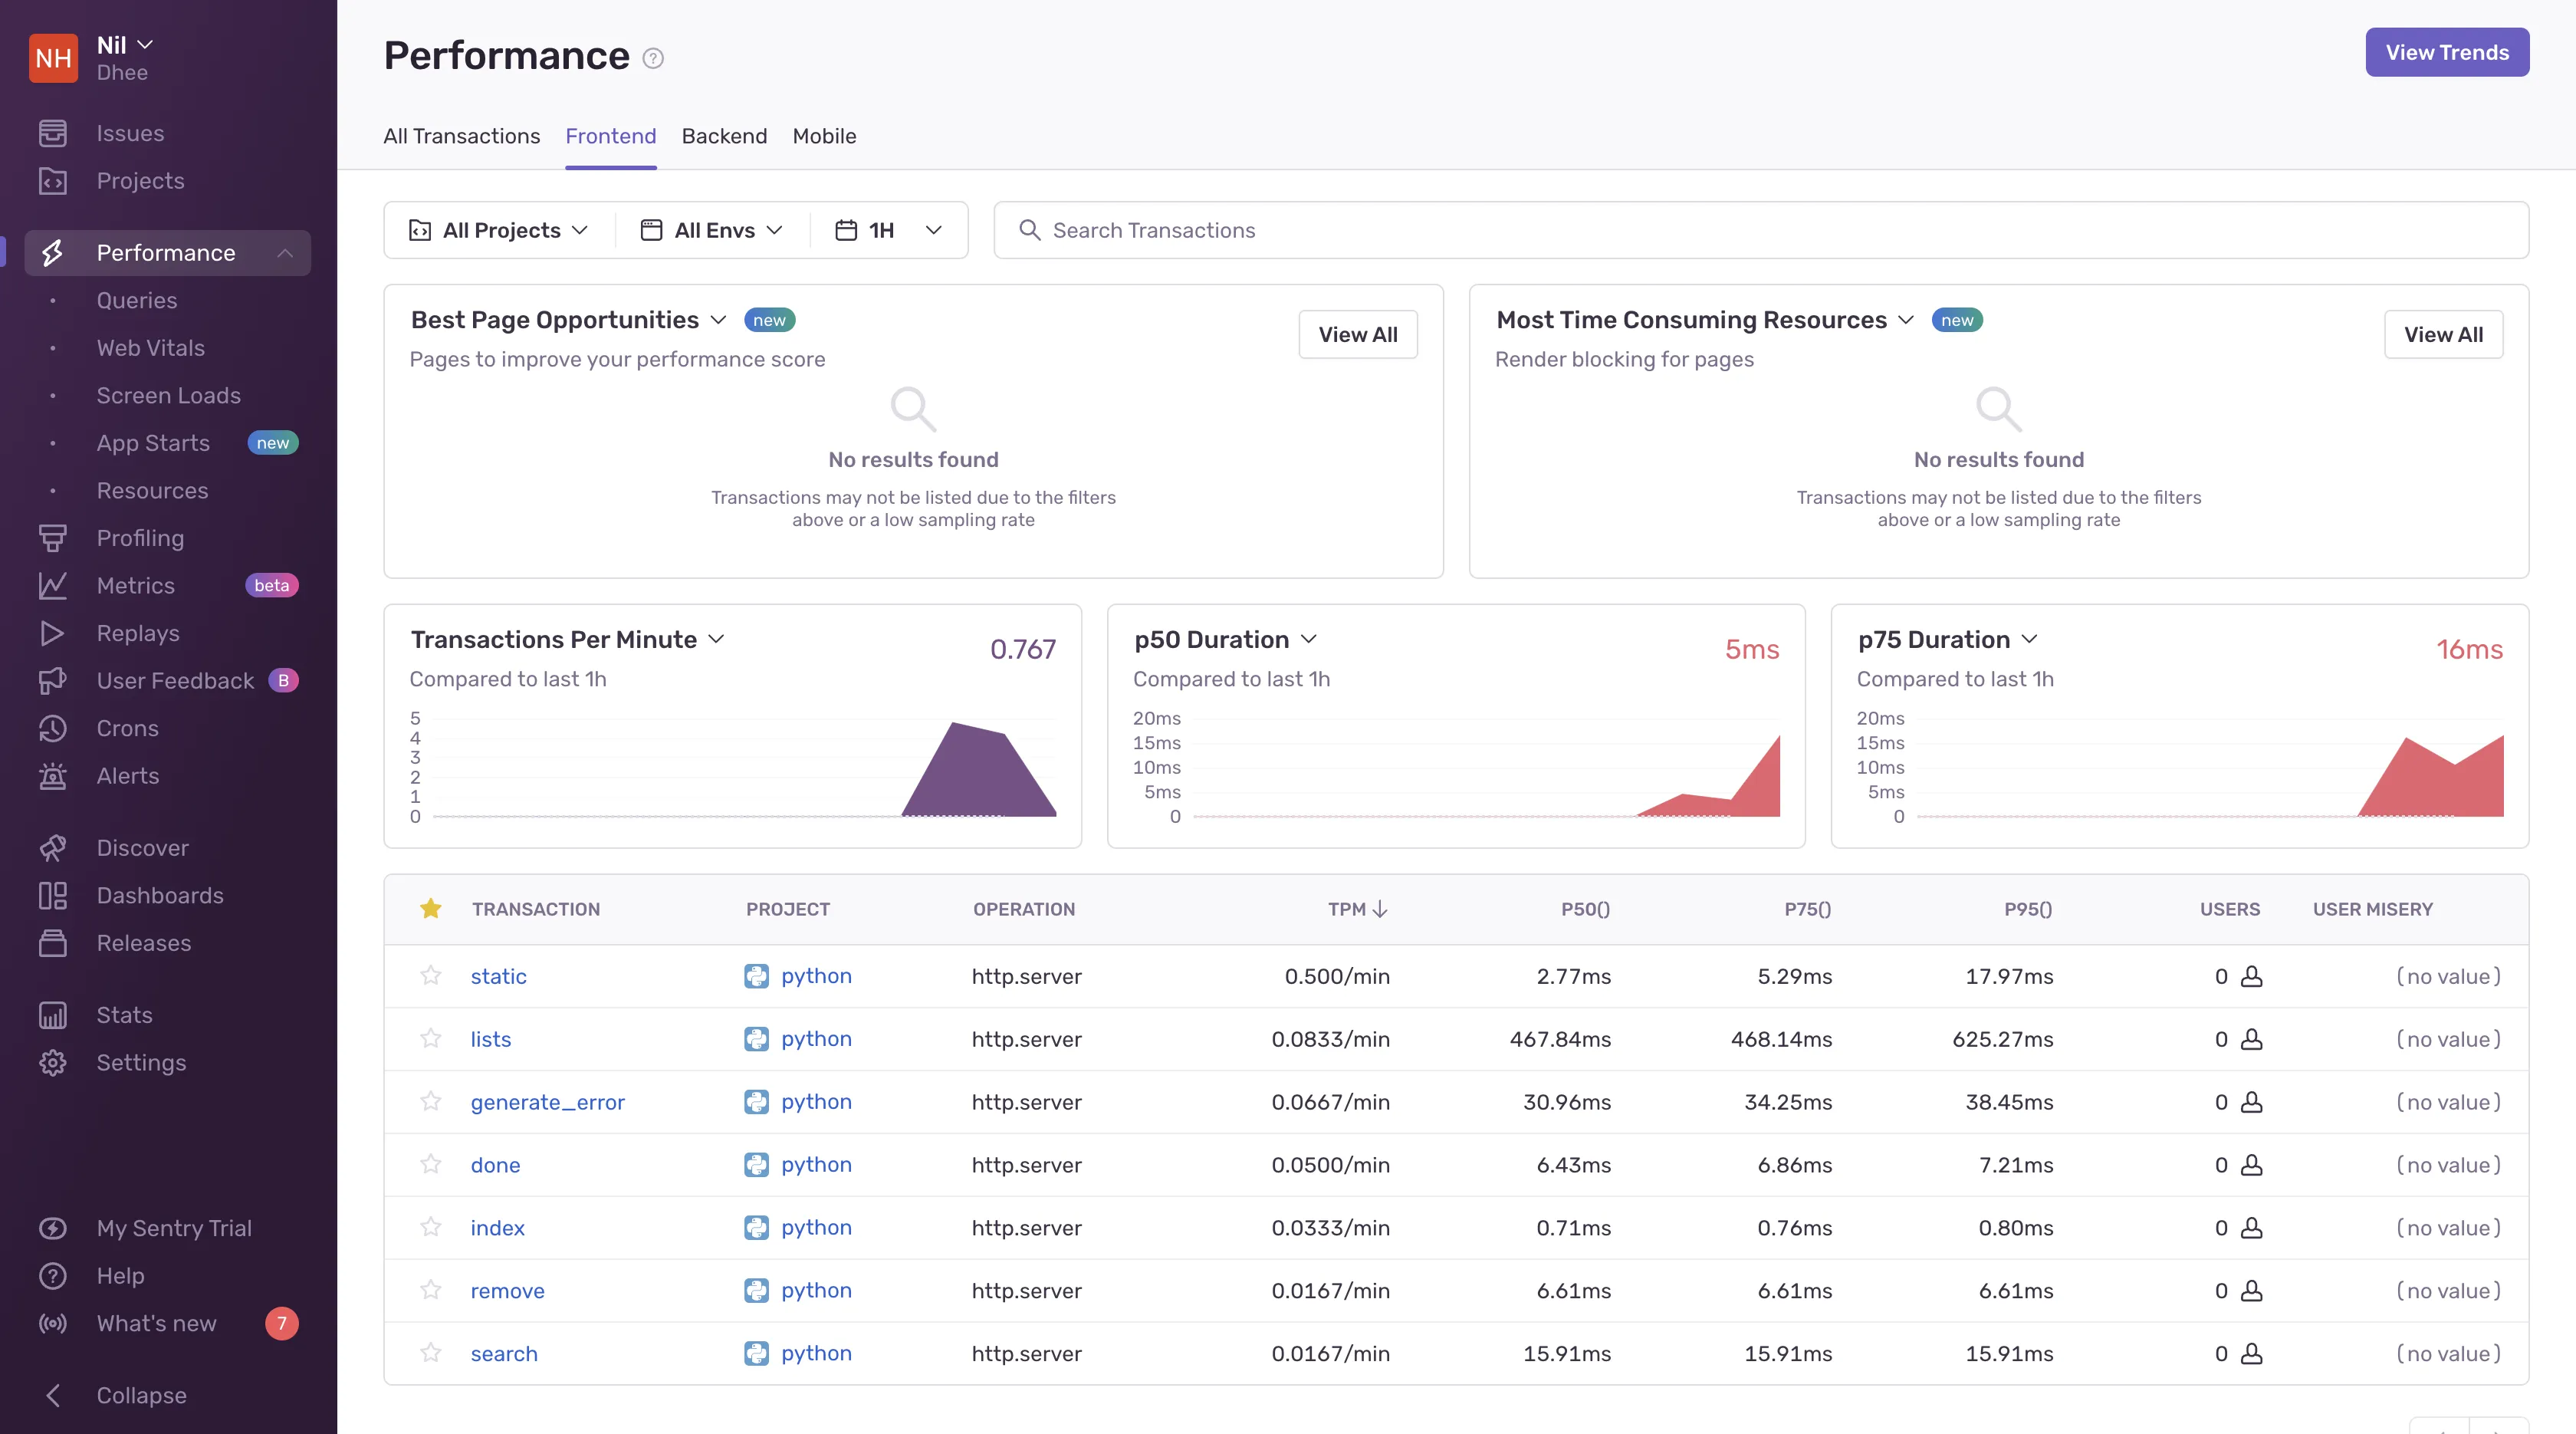Viewport: 2576px width, 1434px height.
Task: Click the NH organization avatar
Action: pyautogui.click(x=53, y=58)
